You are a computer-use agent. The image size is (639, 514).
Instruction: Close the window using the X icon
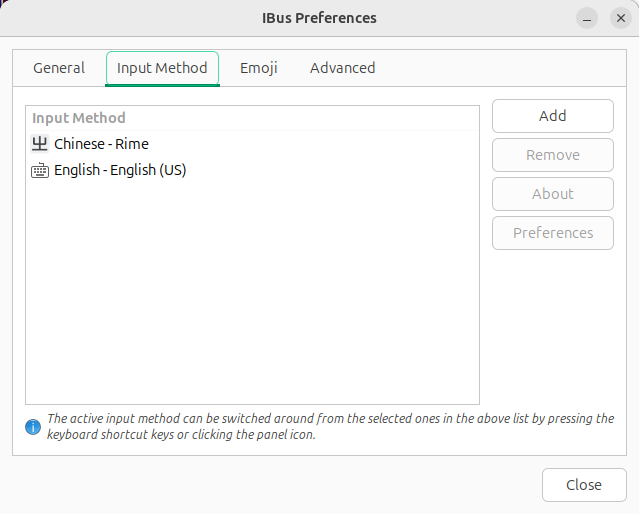tap(621, 18)
